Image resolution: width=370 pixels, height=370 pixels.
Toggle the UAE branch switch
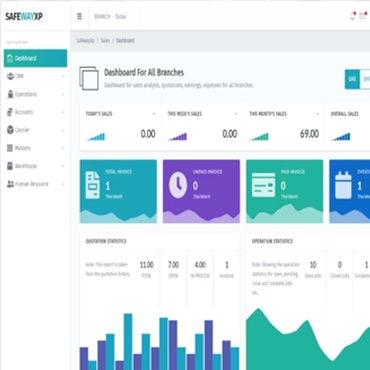coord(352,79)
